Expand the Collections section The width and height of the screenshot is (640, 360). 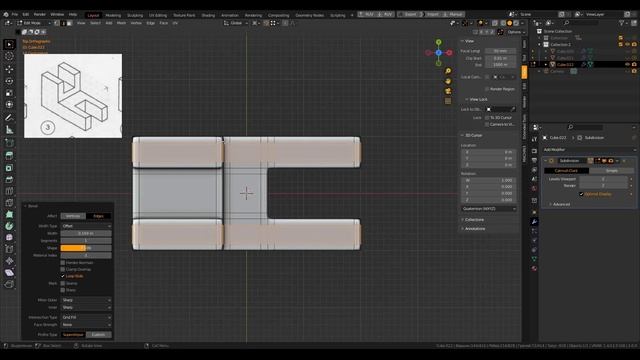pyautogui.click(x=474, y=220)
